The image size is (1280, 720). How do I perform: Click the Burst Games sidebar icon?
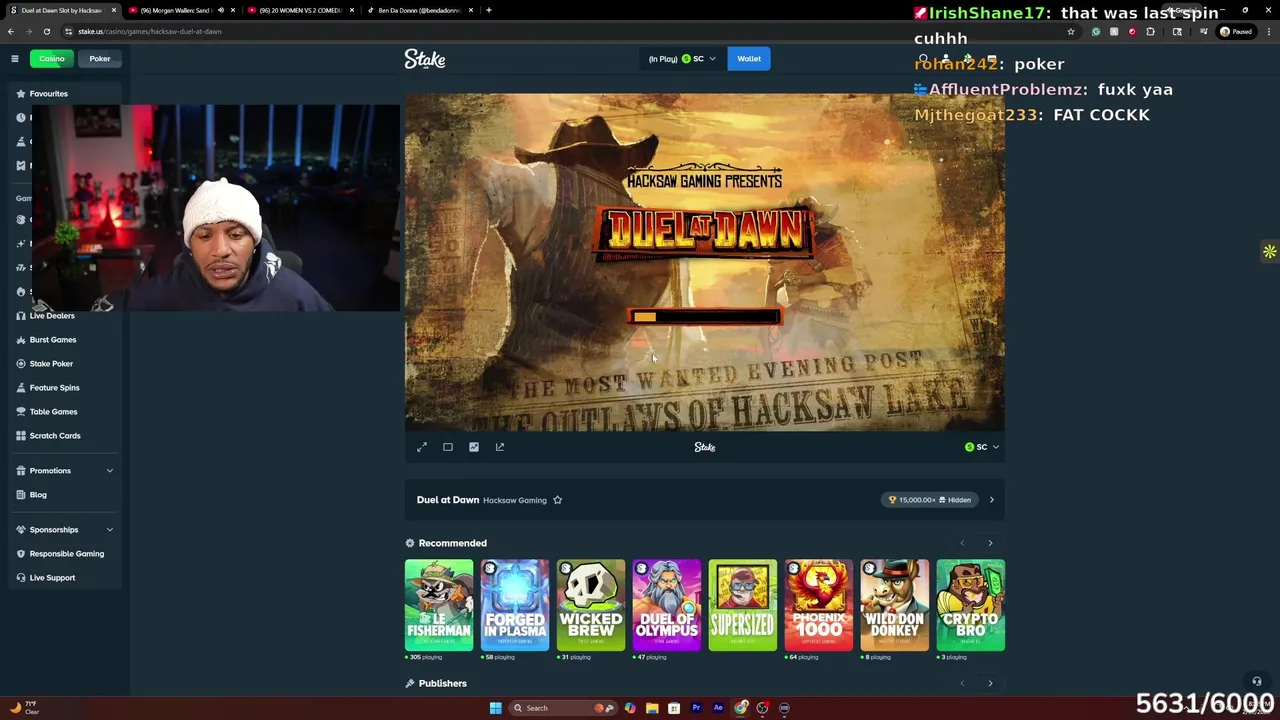(20, 340)
